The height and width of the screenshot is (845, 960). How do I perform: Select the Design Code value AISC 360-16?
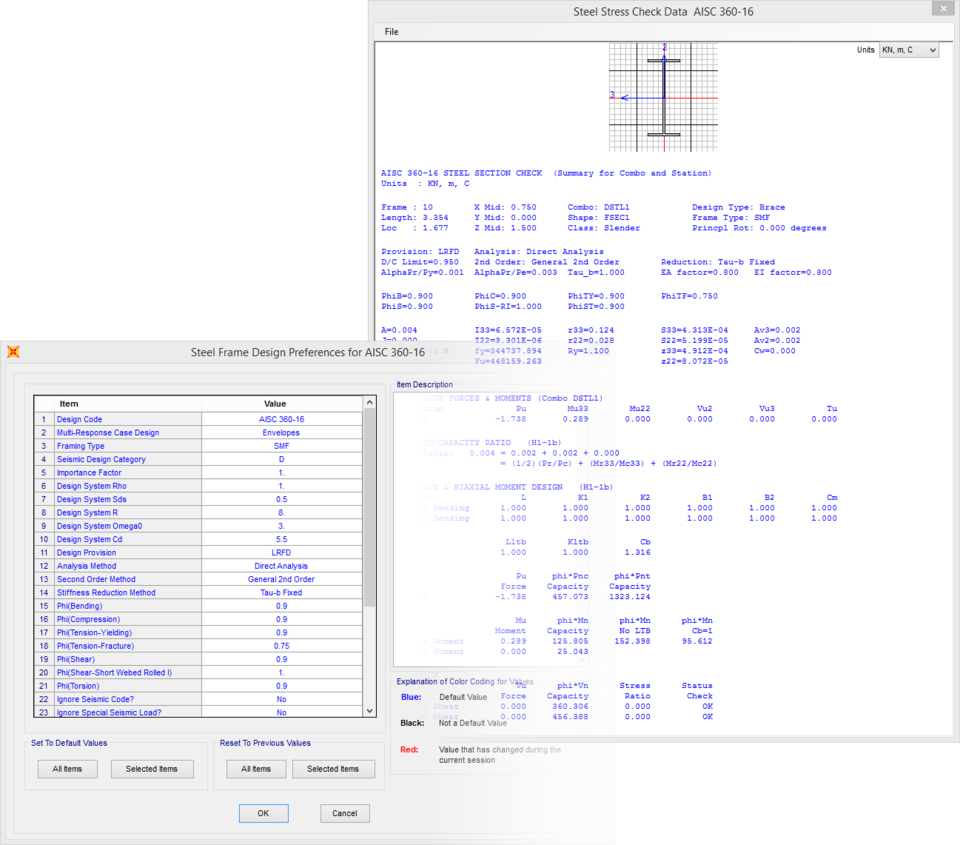[x=281, y=419]
